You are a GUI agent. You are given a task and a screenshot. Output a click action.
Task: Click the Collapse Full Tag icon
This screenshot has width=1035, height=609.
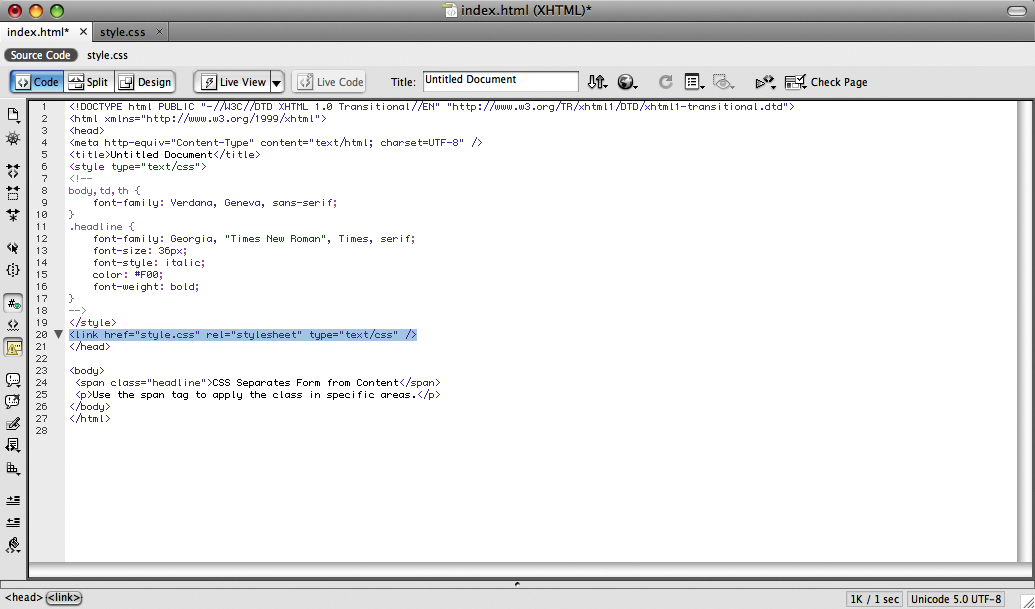(x=13, y=171)
